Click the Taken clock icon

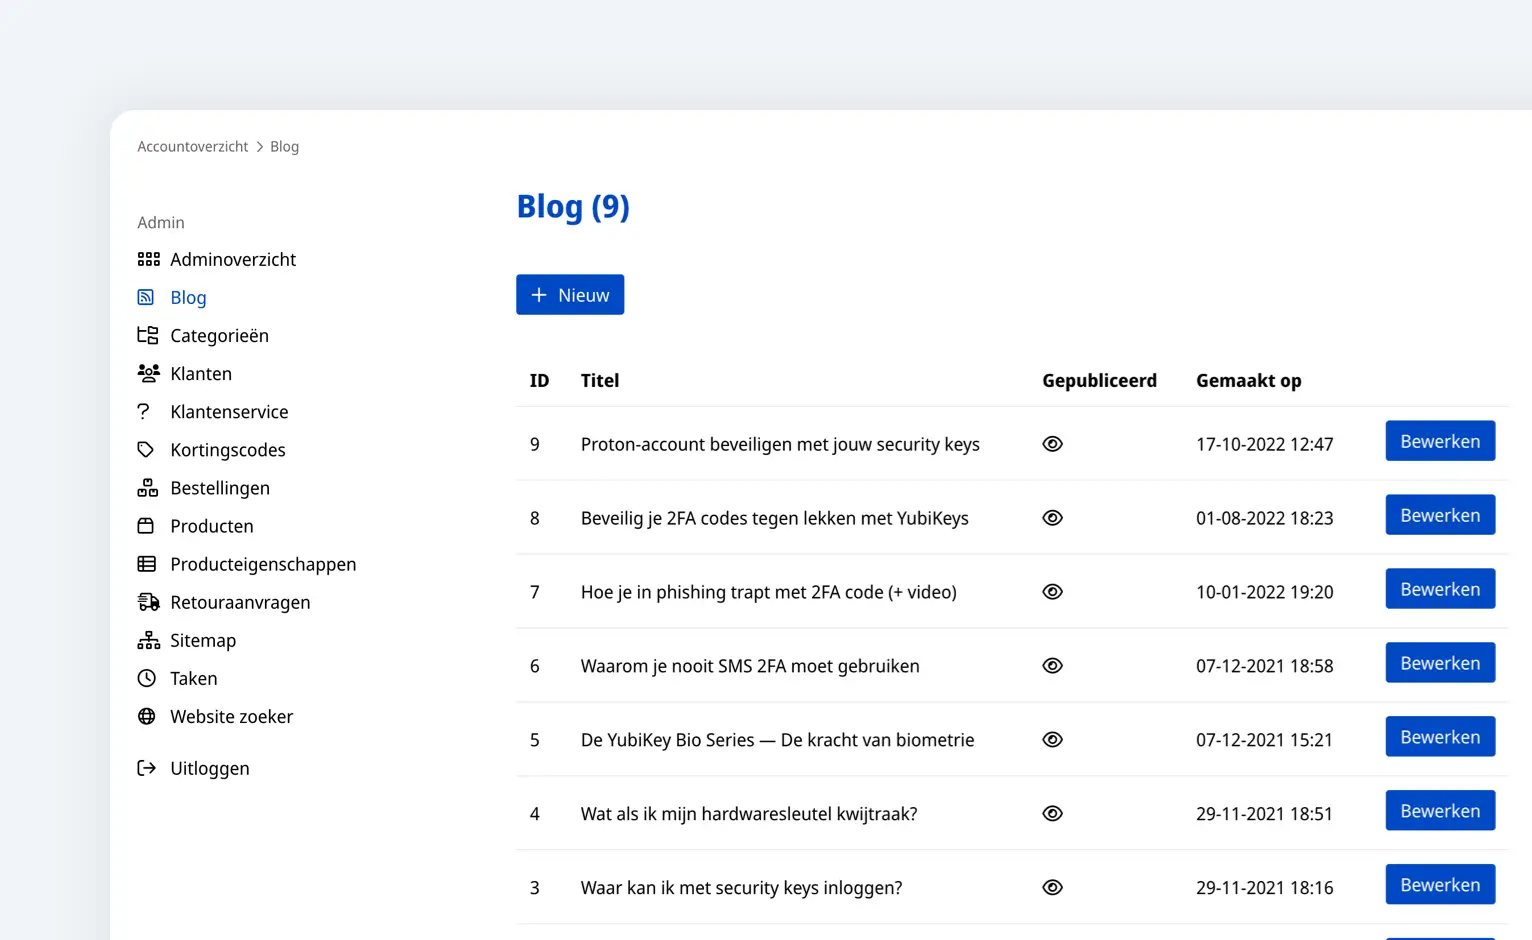coord(147,678)
